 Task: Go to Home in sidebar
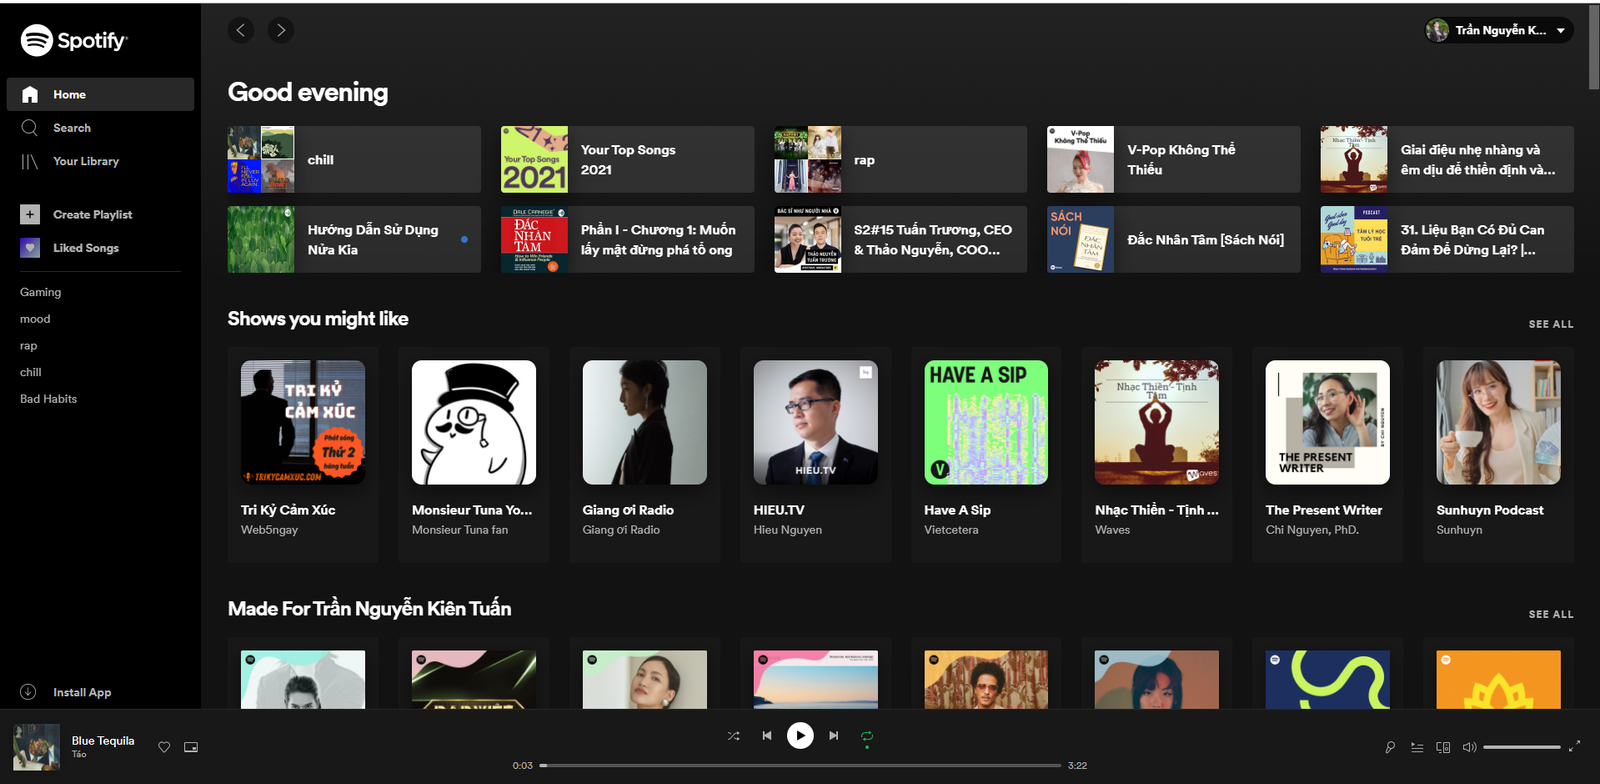tap(100, 94)
